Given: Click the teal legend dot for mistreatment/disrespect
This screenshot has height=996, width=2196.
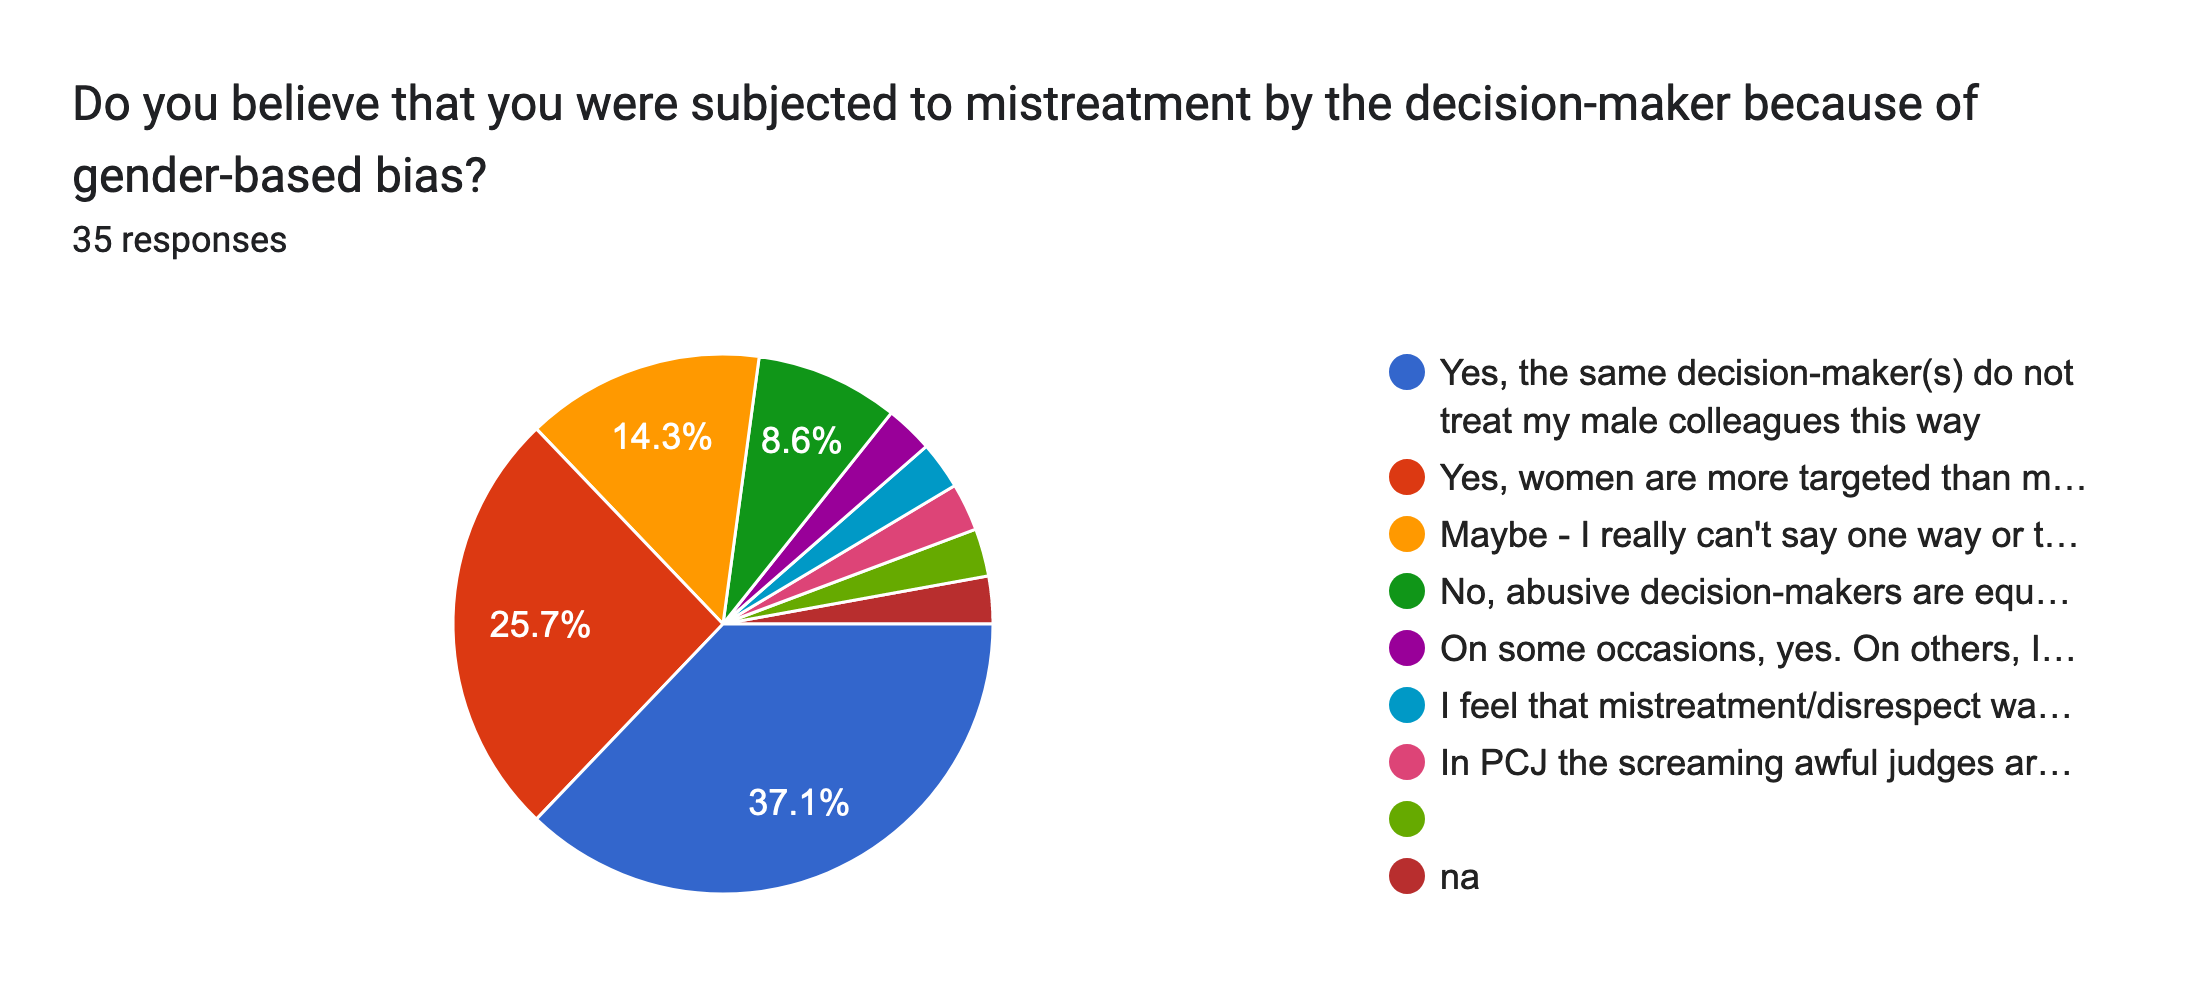Looking at the screenshot, I should pyautogui.click(x=1407, y=706).
